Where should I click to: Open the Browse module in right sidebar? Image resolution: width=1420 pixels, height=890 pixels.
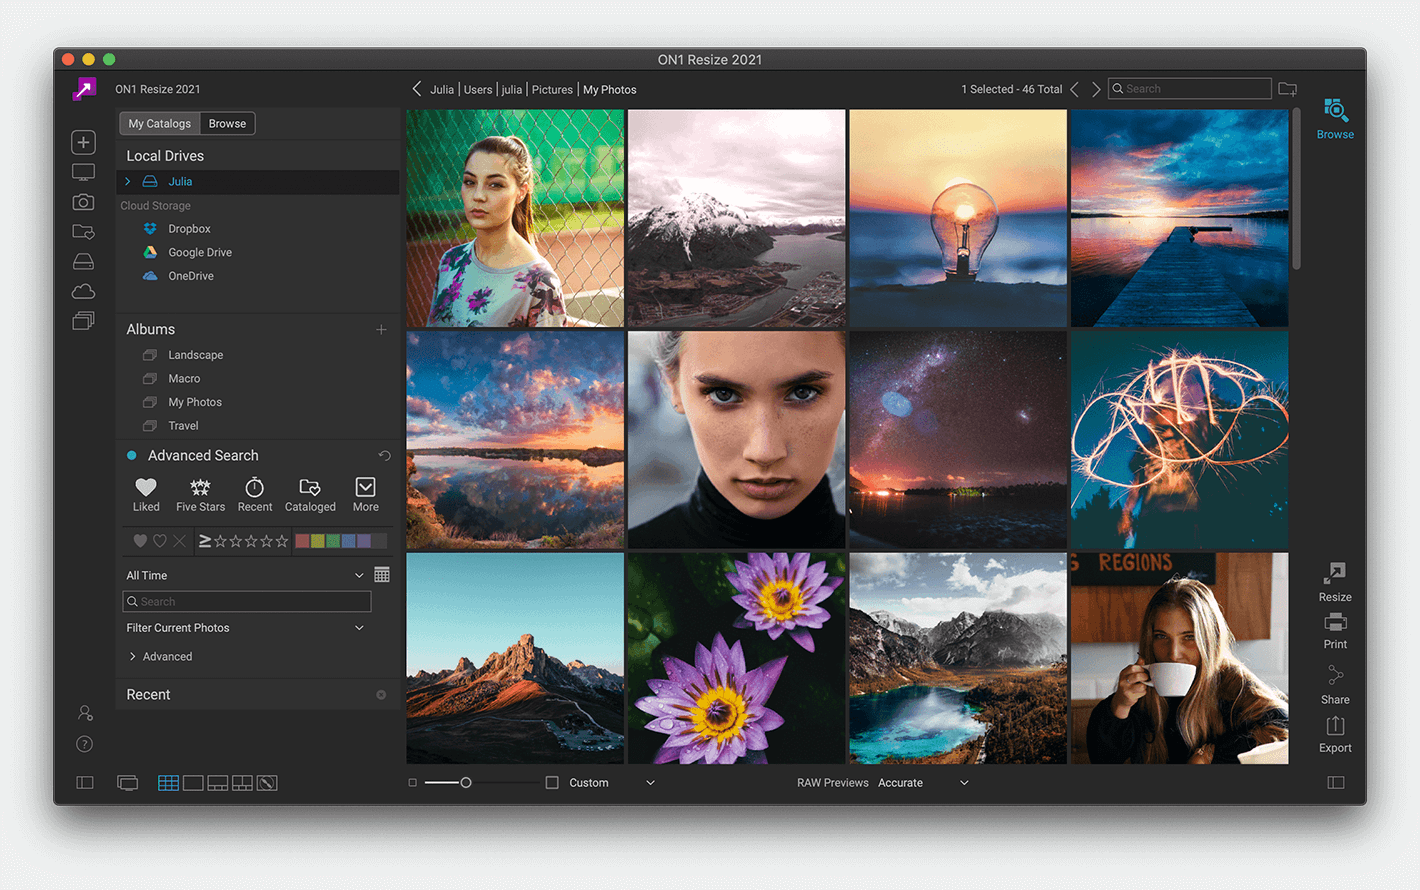(x=1335, y=119)
